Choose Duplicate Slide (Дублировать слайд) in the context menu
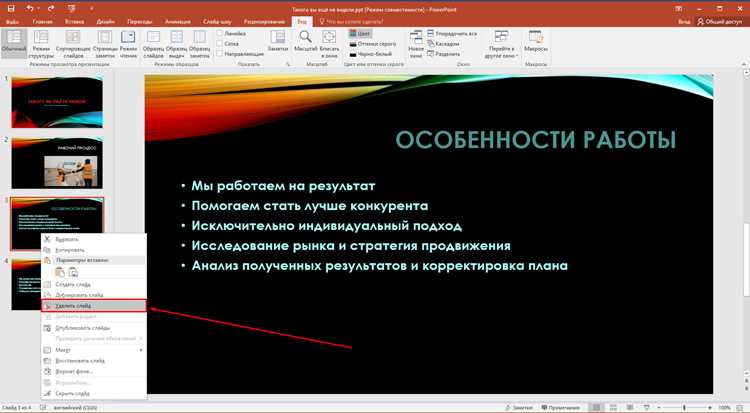 coord(93,295)
